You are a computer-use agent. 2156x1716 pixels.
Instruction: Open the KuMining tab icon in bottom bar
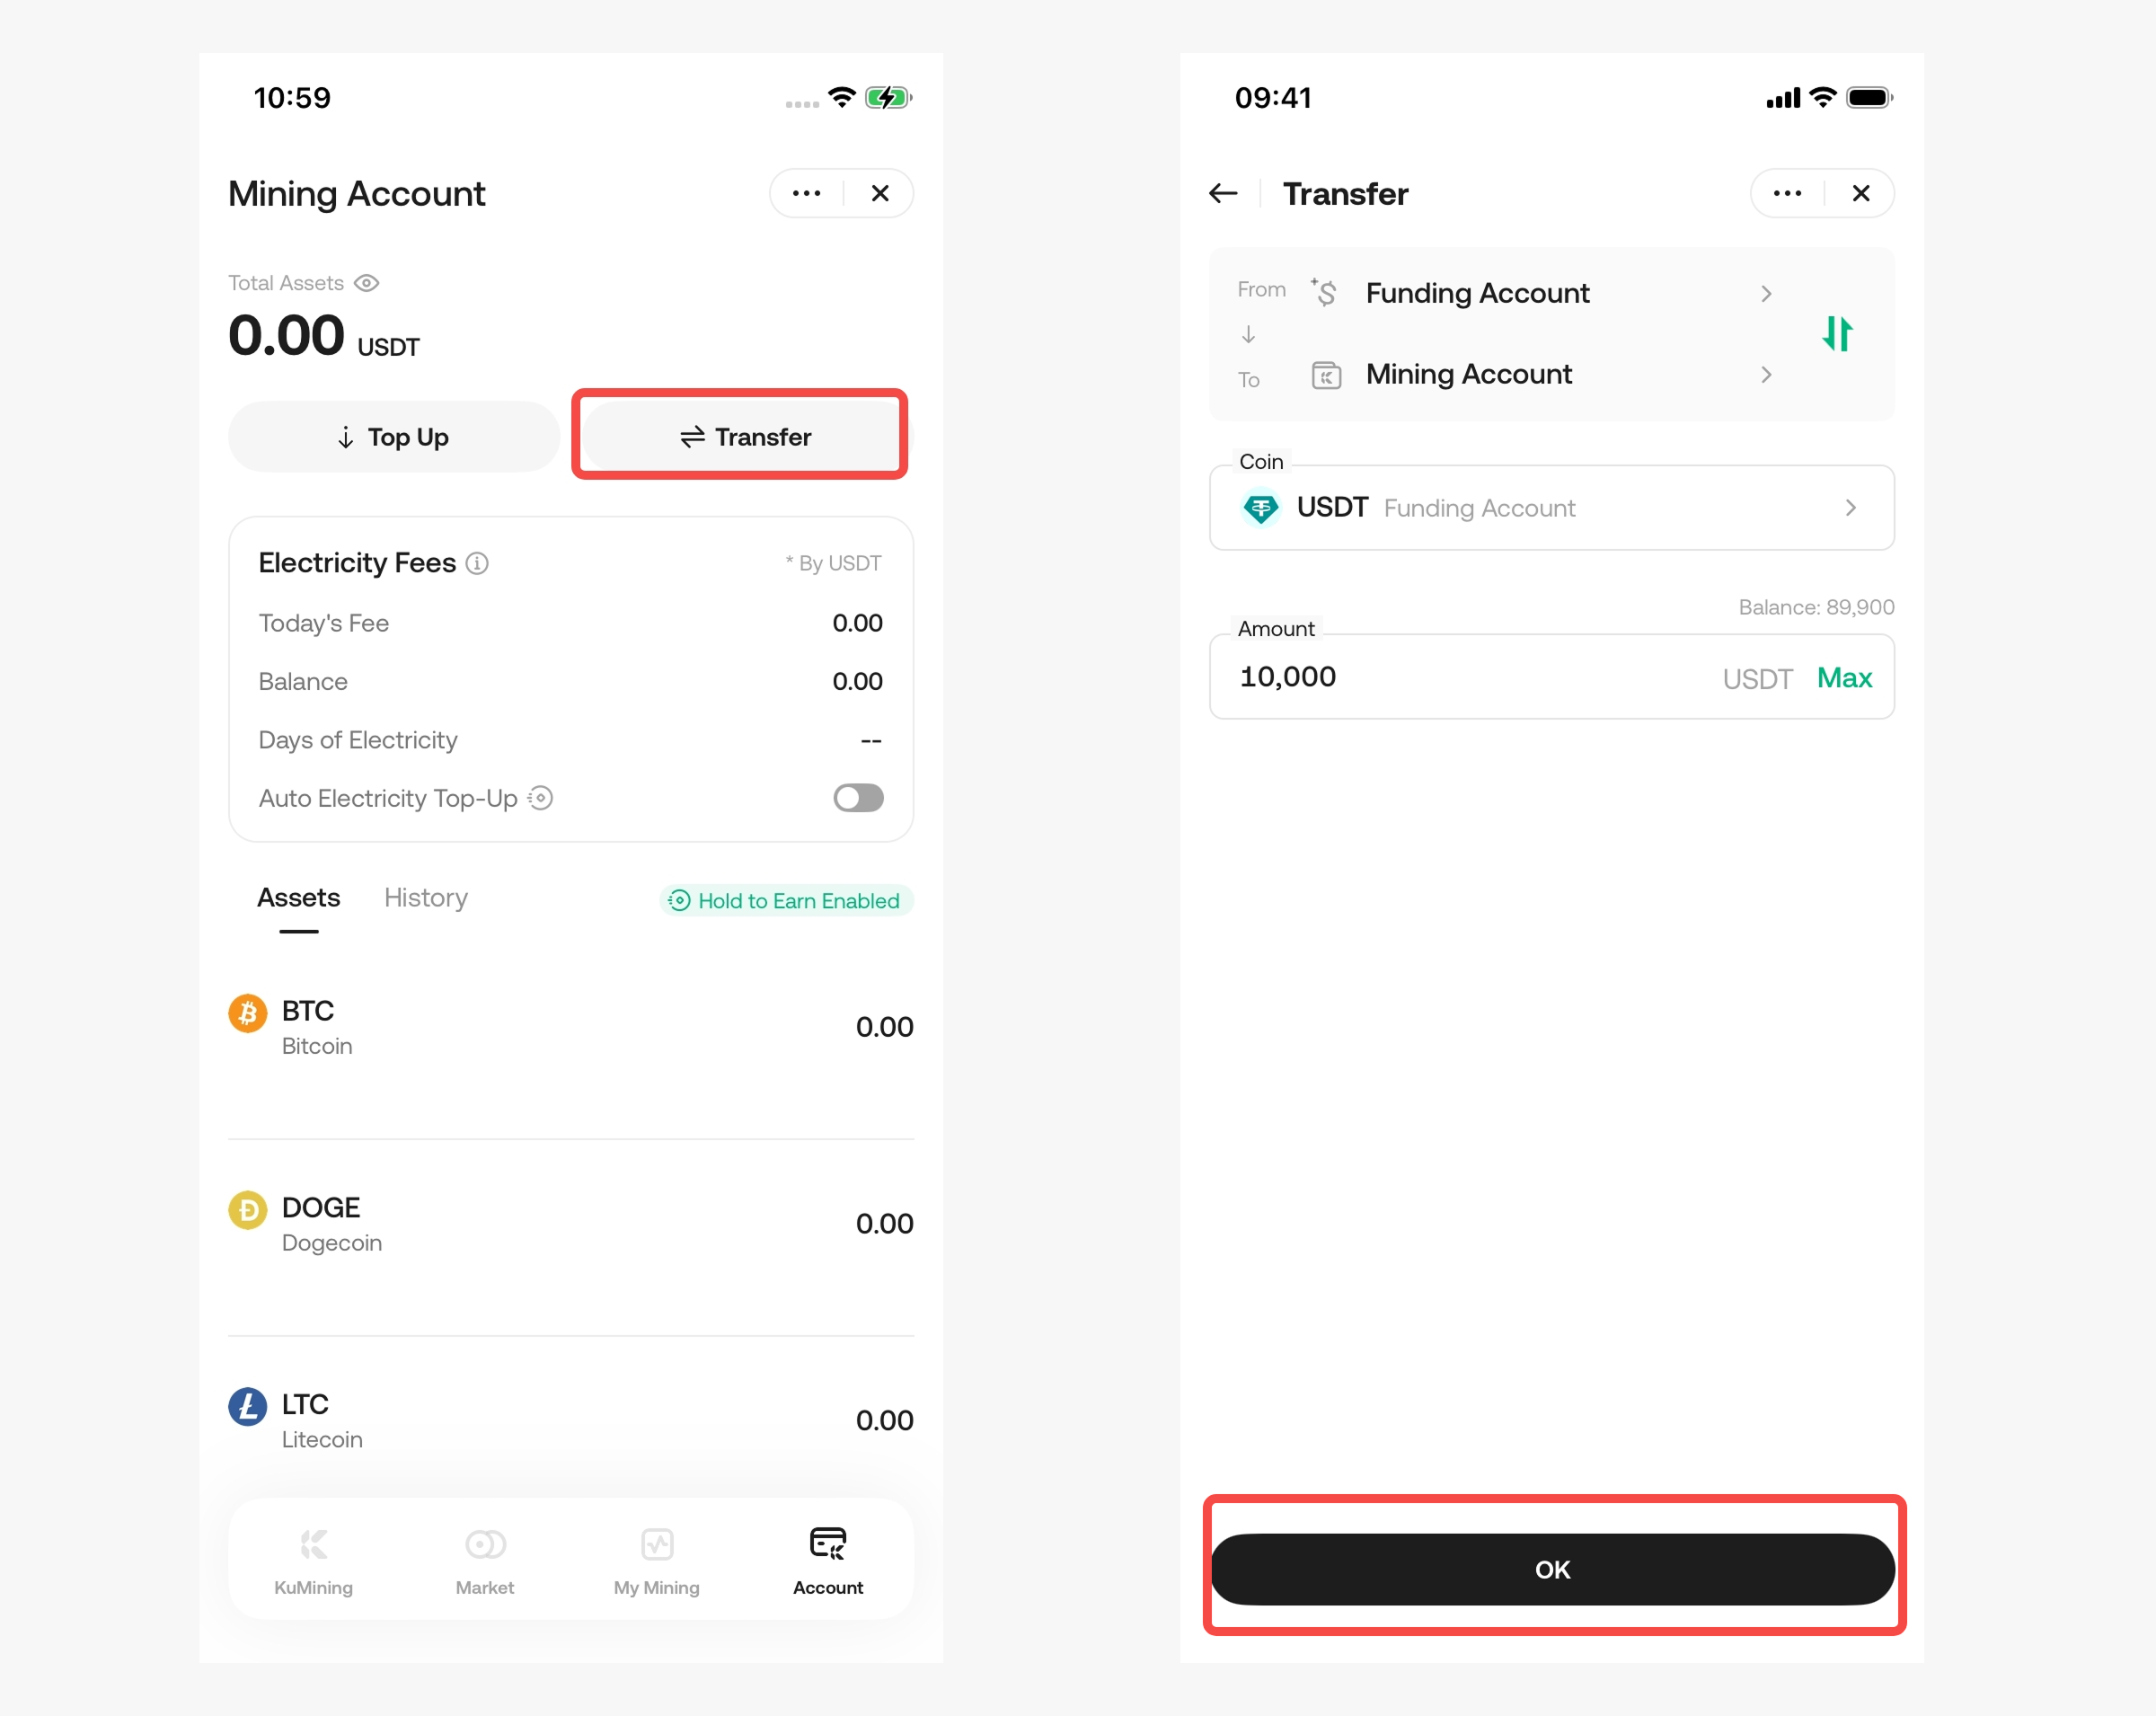(314, 1544)
